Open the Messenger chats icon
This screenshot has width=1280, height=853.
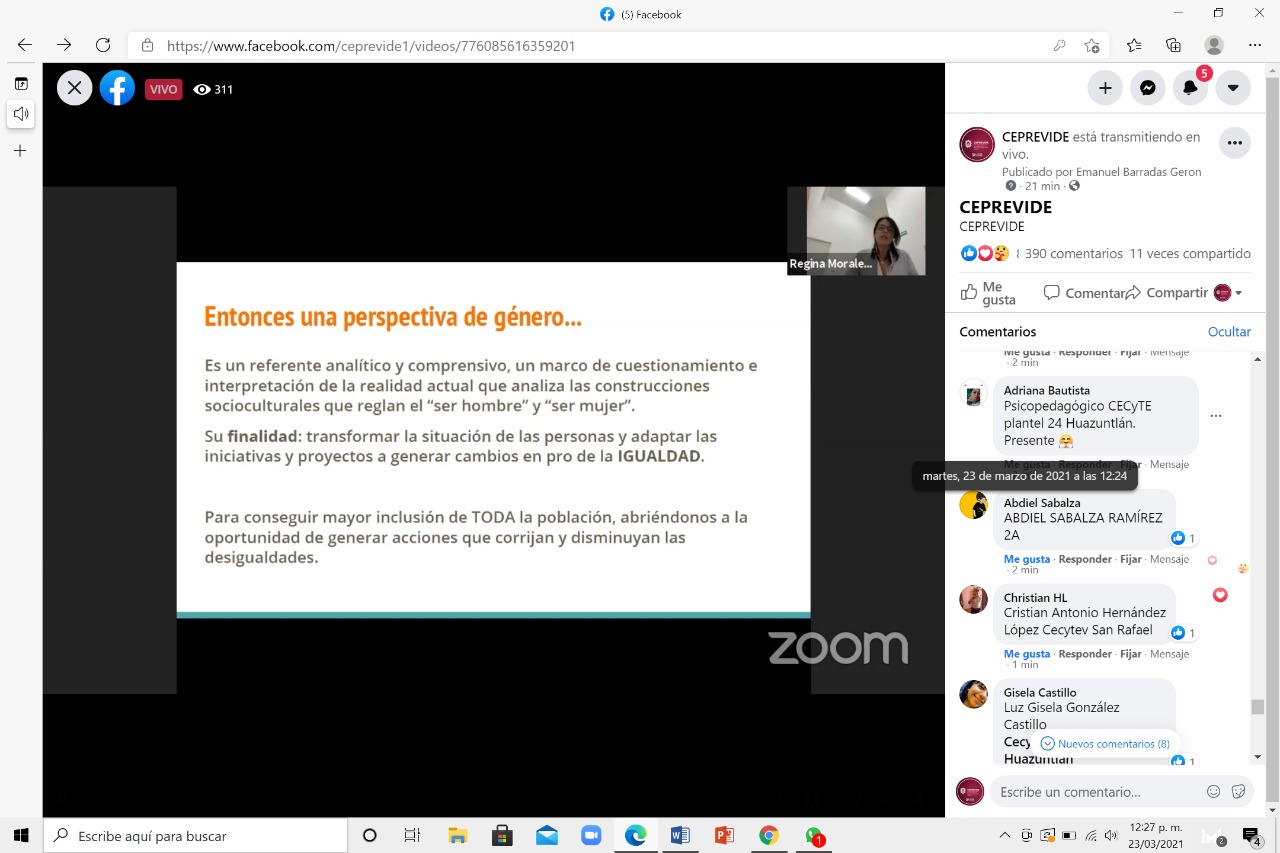(x=1148, y=88)
